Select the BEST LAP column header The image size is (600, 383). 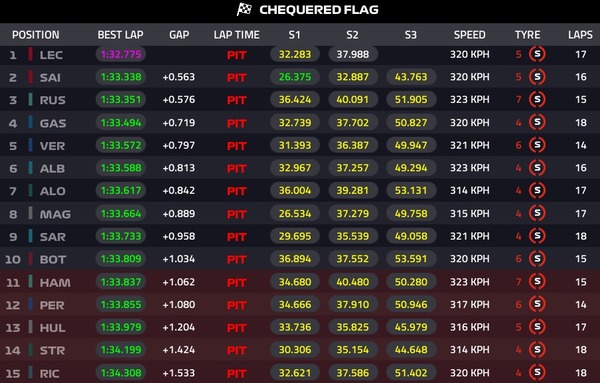pyautogui.click(x=120, y=35)
